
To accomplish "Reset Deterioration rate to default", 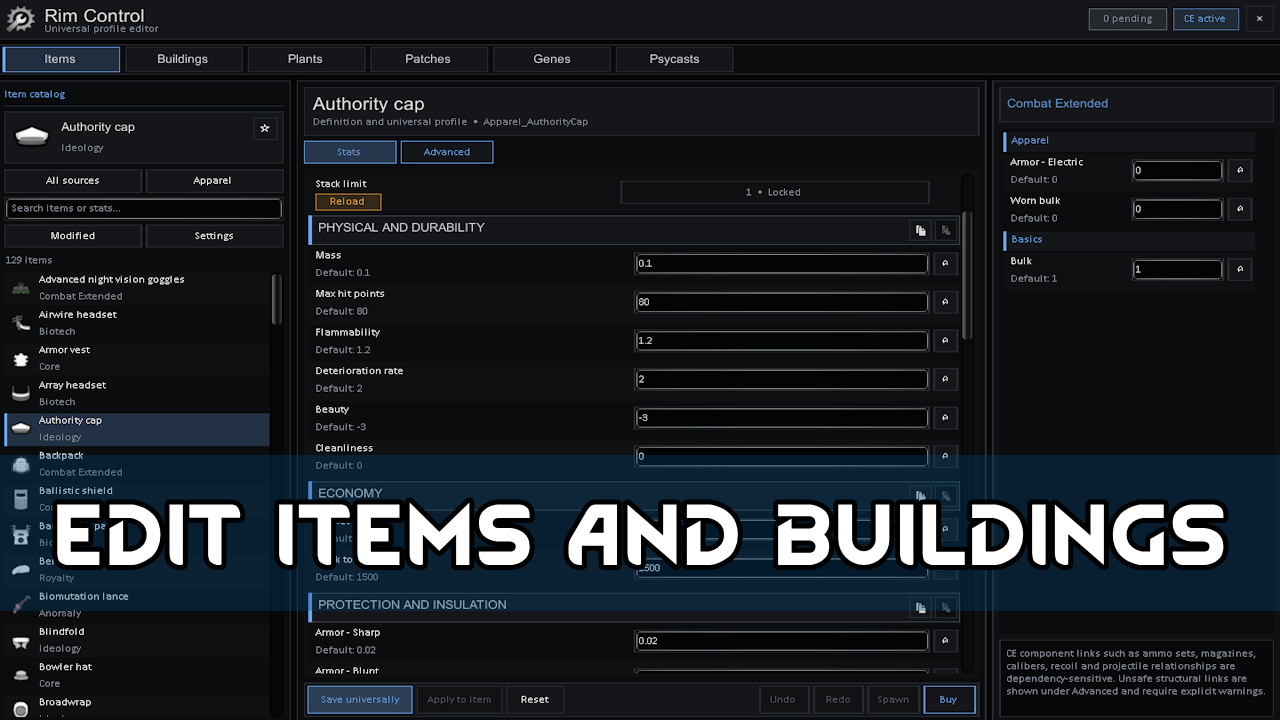I will point(945,379).
